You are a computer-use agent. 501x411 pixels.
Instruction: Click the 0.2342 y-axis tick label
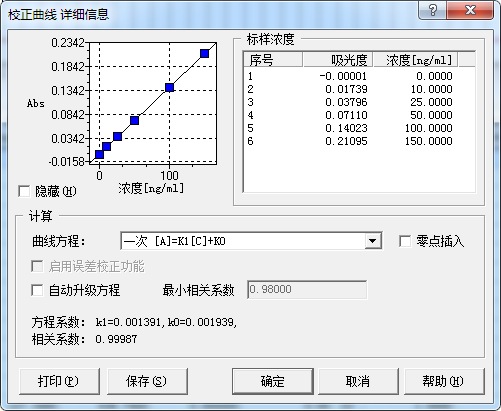pyautogui.click(x=68, y=43)
